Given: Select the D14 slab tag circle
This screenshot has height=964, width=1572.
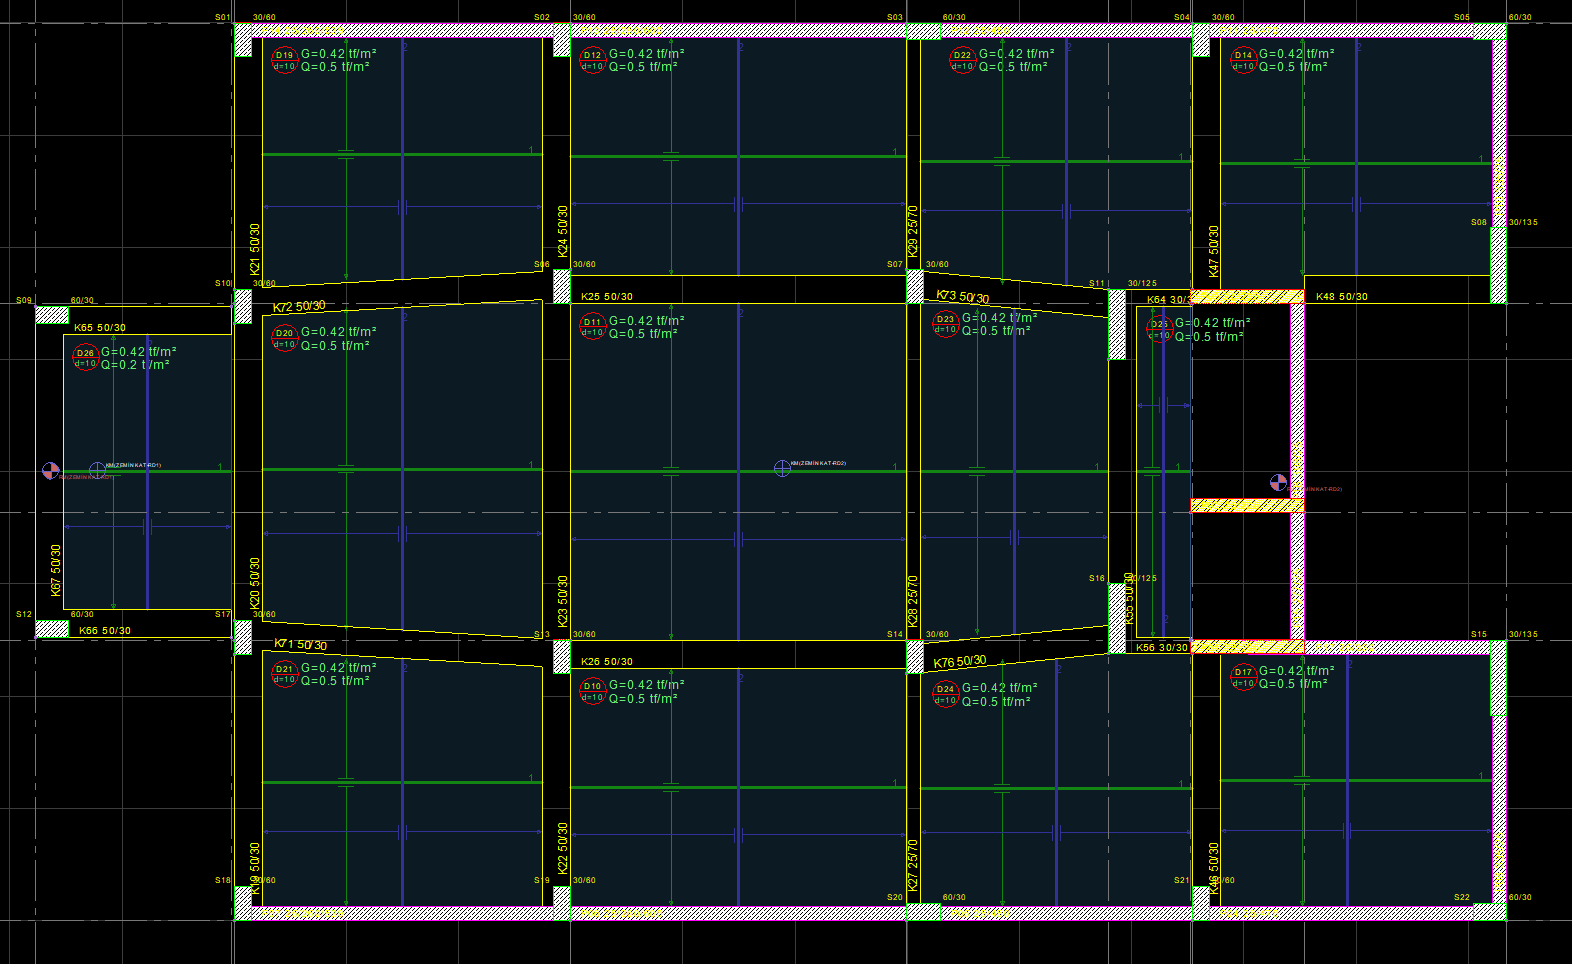Looking at the screenshot, I should [x=1243, y=61].
